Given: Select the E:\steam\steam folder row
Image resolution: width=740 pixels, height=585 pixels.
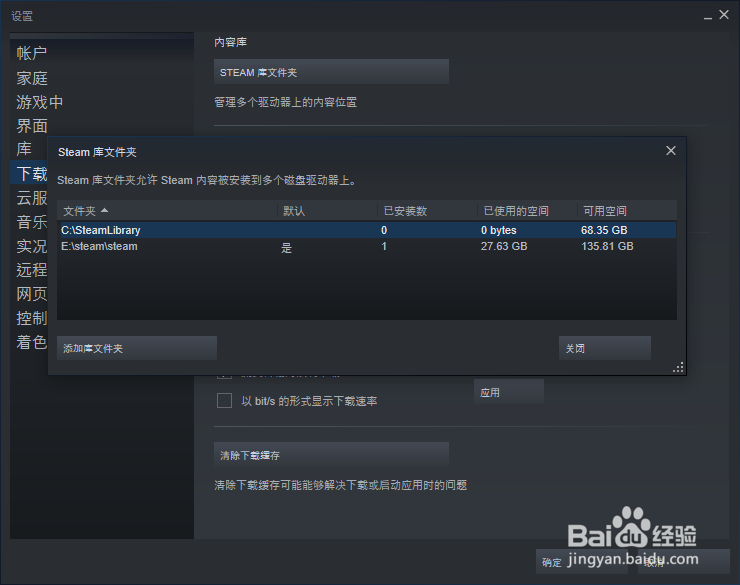Looking at the screenshot, I should [367, 246].
